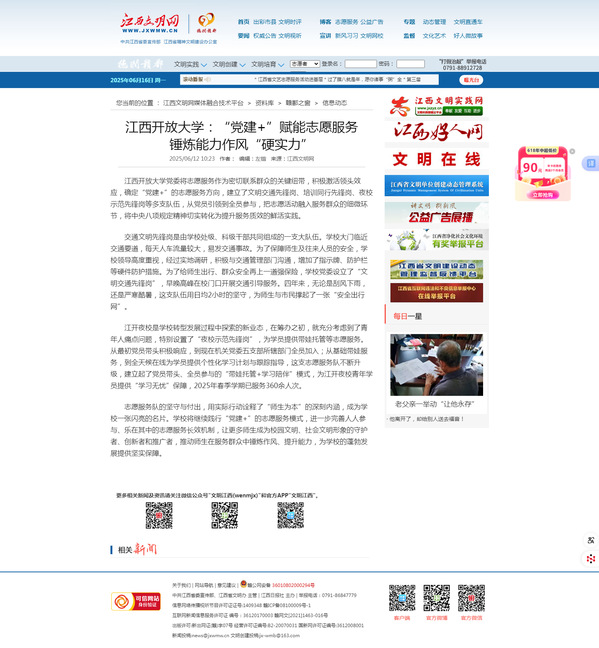Click the 密码 password field
This screenshot has height=648, width=599.
[410, 64]
